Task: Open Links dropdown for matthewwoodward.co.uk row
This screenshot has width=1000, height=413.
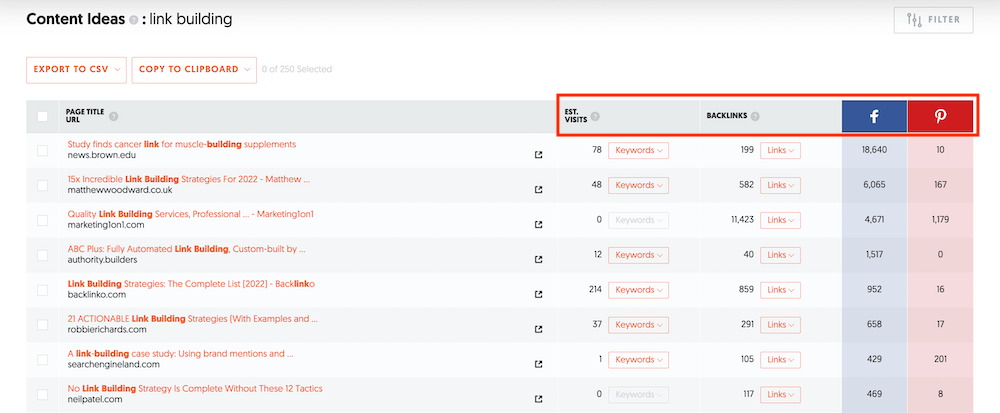Action: 781,185
